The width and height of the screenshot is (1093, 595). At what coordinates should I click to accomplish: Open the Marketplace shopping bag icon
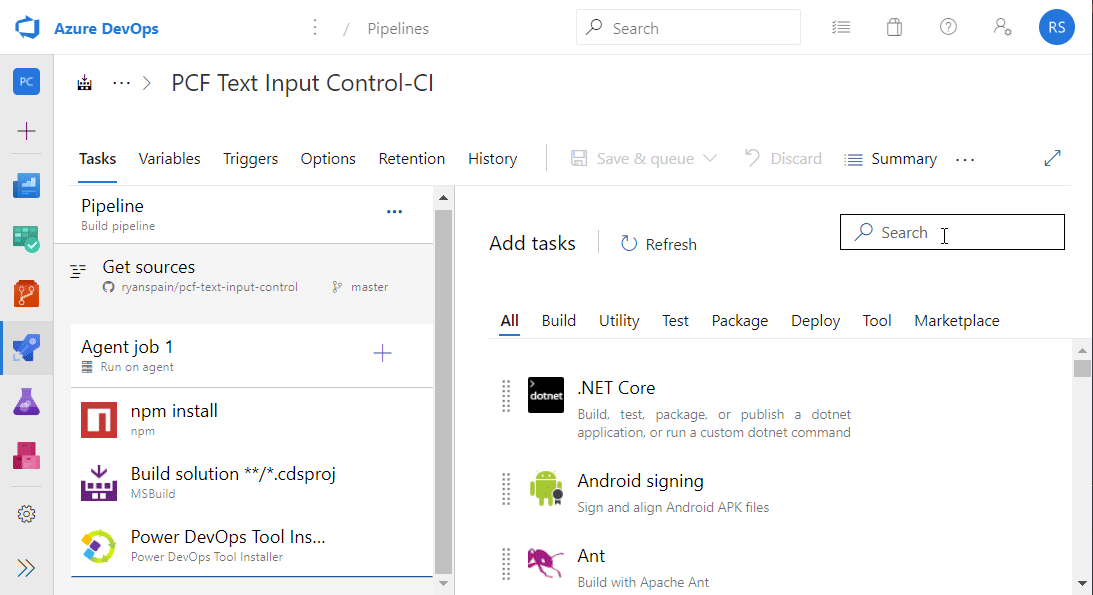pyautogui.click(x=894, y=27)
